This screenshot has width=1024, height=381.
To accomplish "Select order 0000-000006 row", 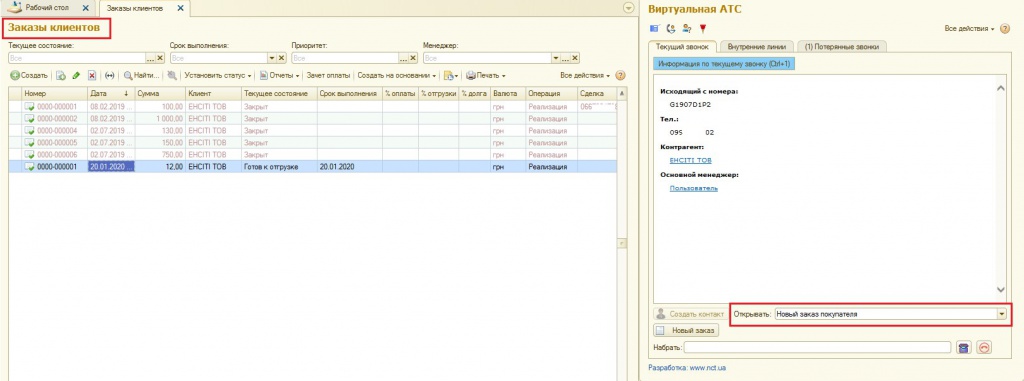I will [312, 154].
